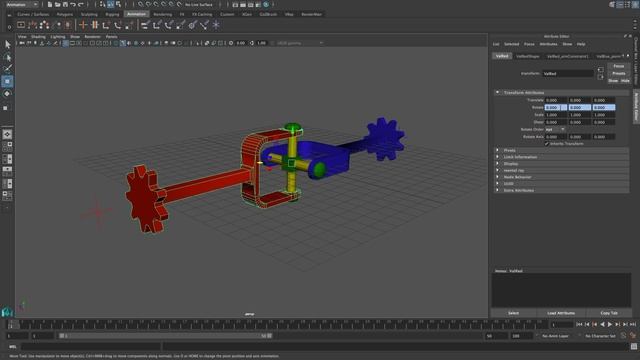Click the Load Attributes button
The height and width of the screenshot is (360, 640).
(x=561, y=313)
